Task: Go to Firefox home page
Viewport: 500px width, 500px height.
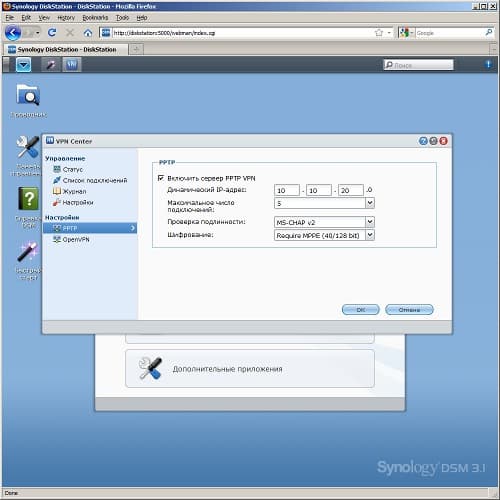Action: 88,33
